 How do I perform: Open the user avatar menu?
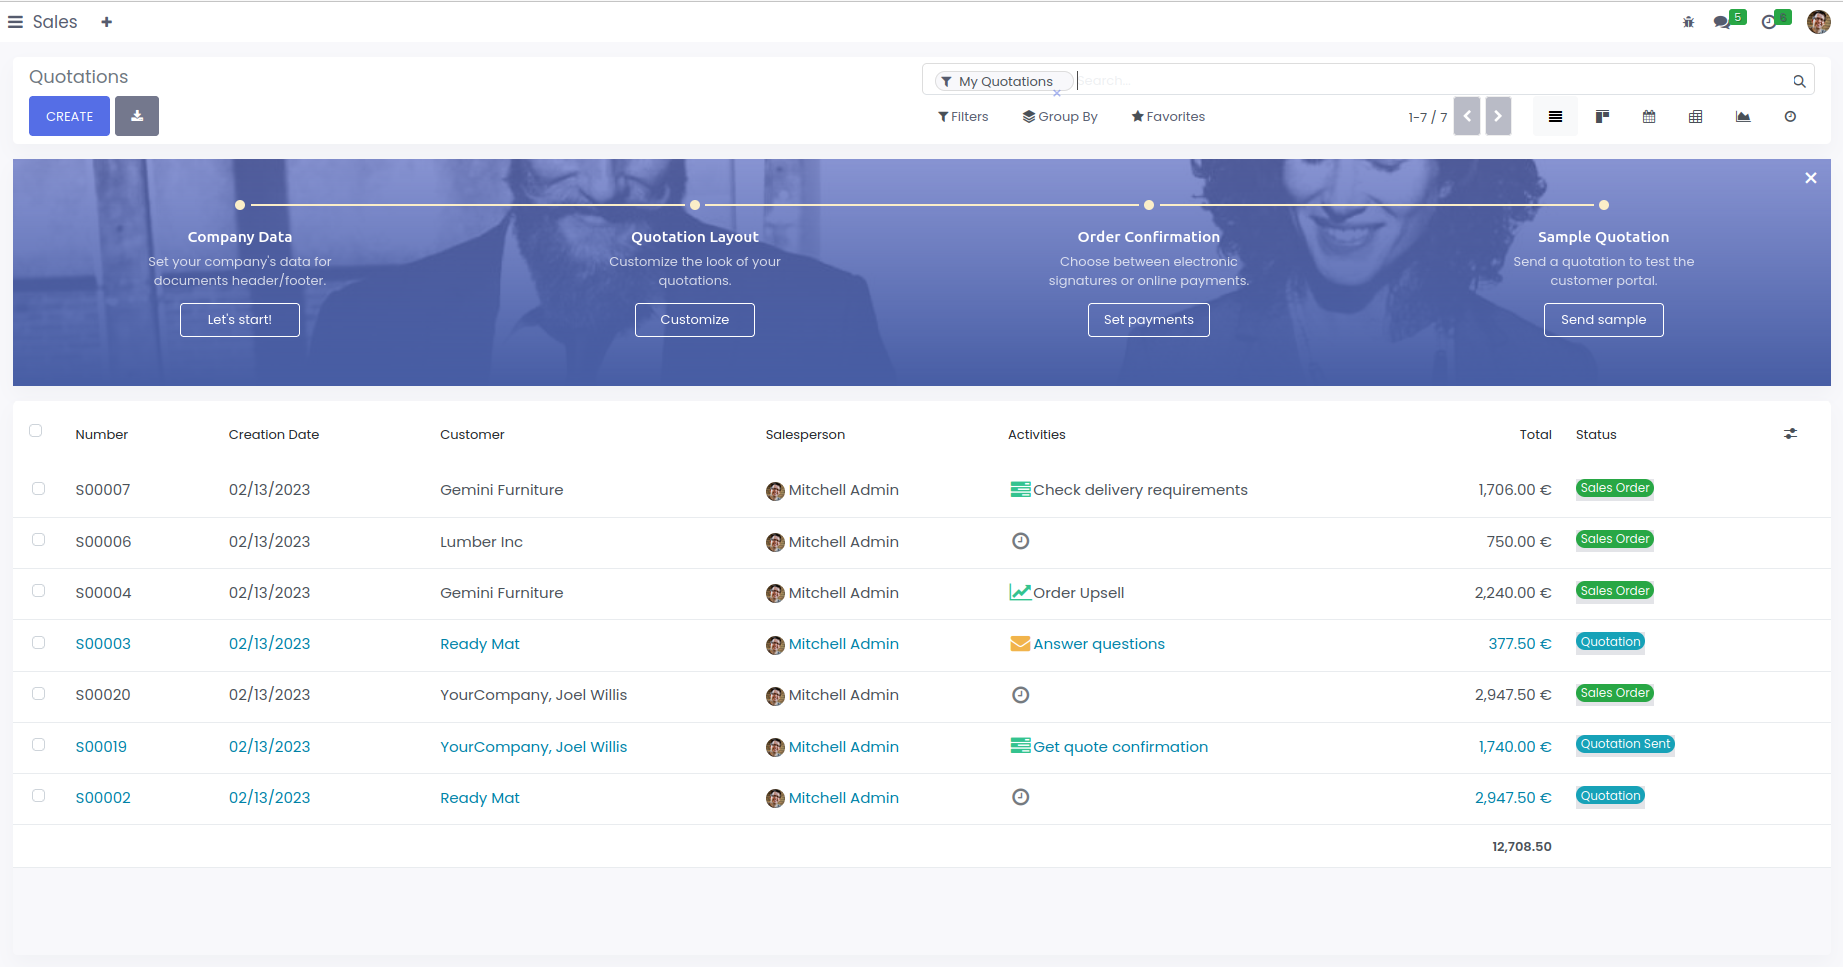click(x=1818, y=22)
